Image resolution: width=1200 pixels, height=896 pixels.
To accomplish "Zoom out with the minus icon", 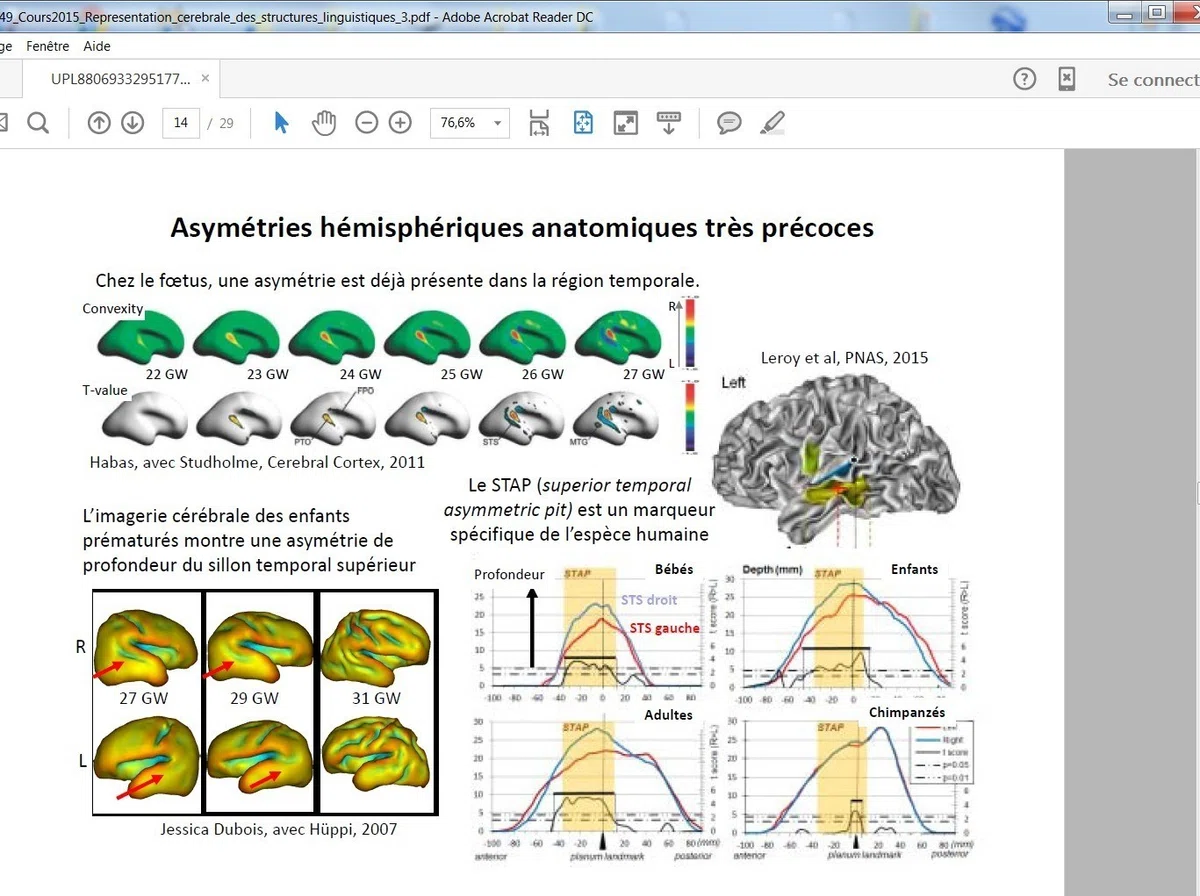I will click(367, 123).
